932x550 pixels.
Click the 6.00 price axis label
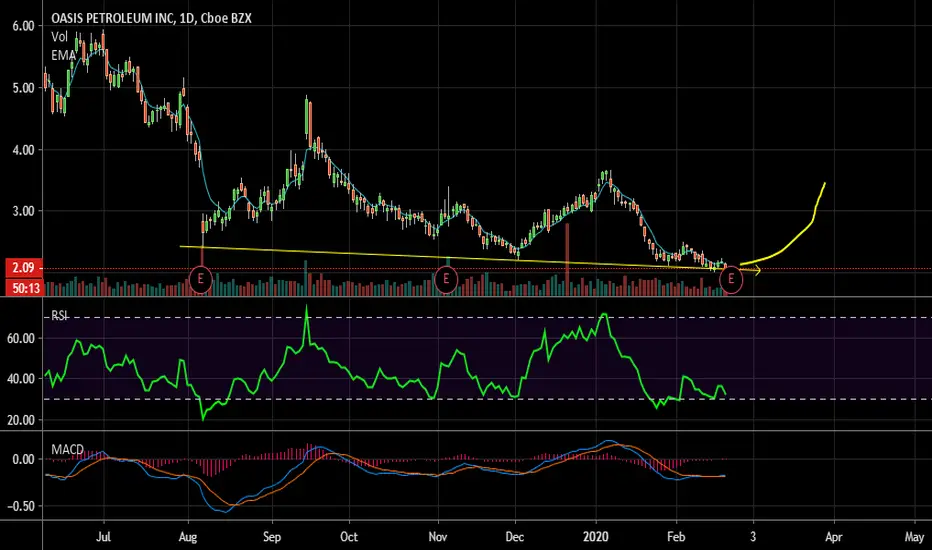(x=23, y=26)
